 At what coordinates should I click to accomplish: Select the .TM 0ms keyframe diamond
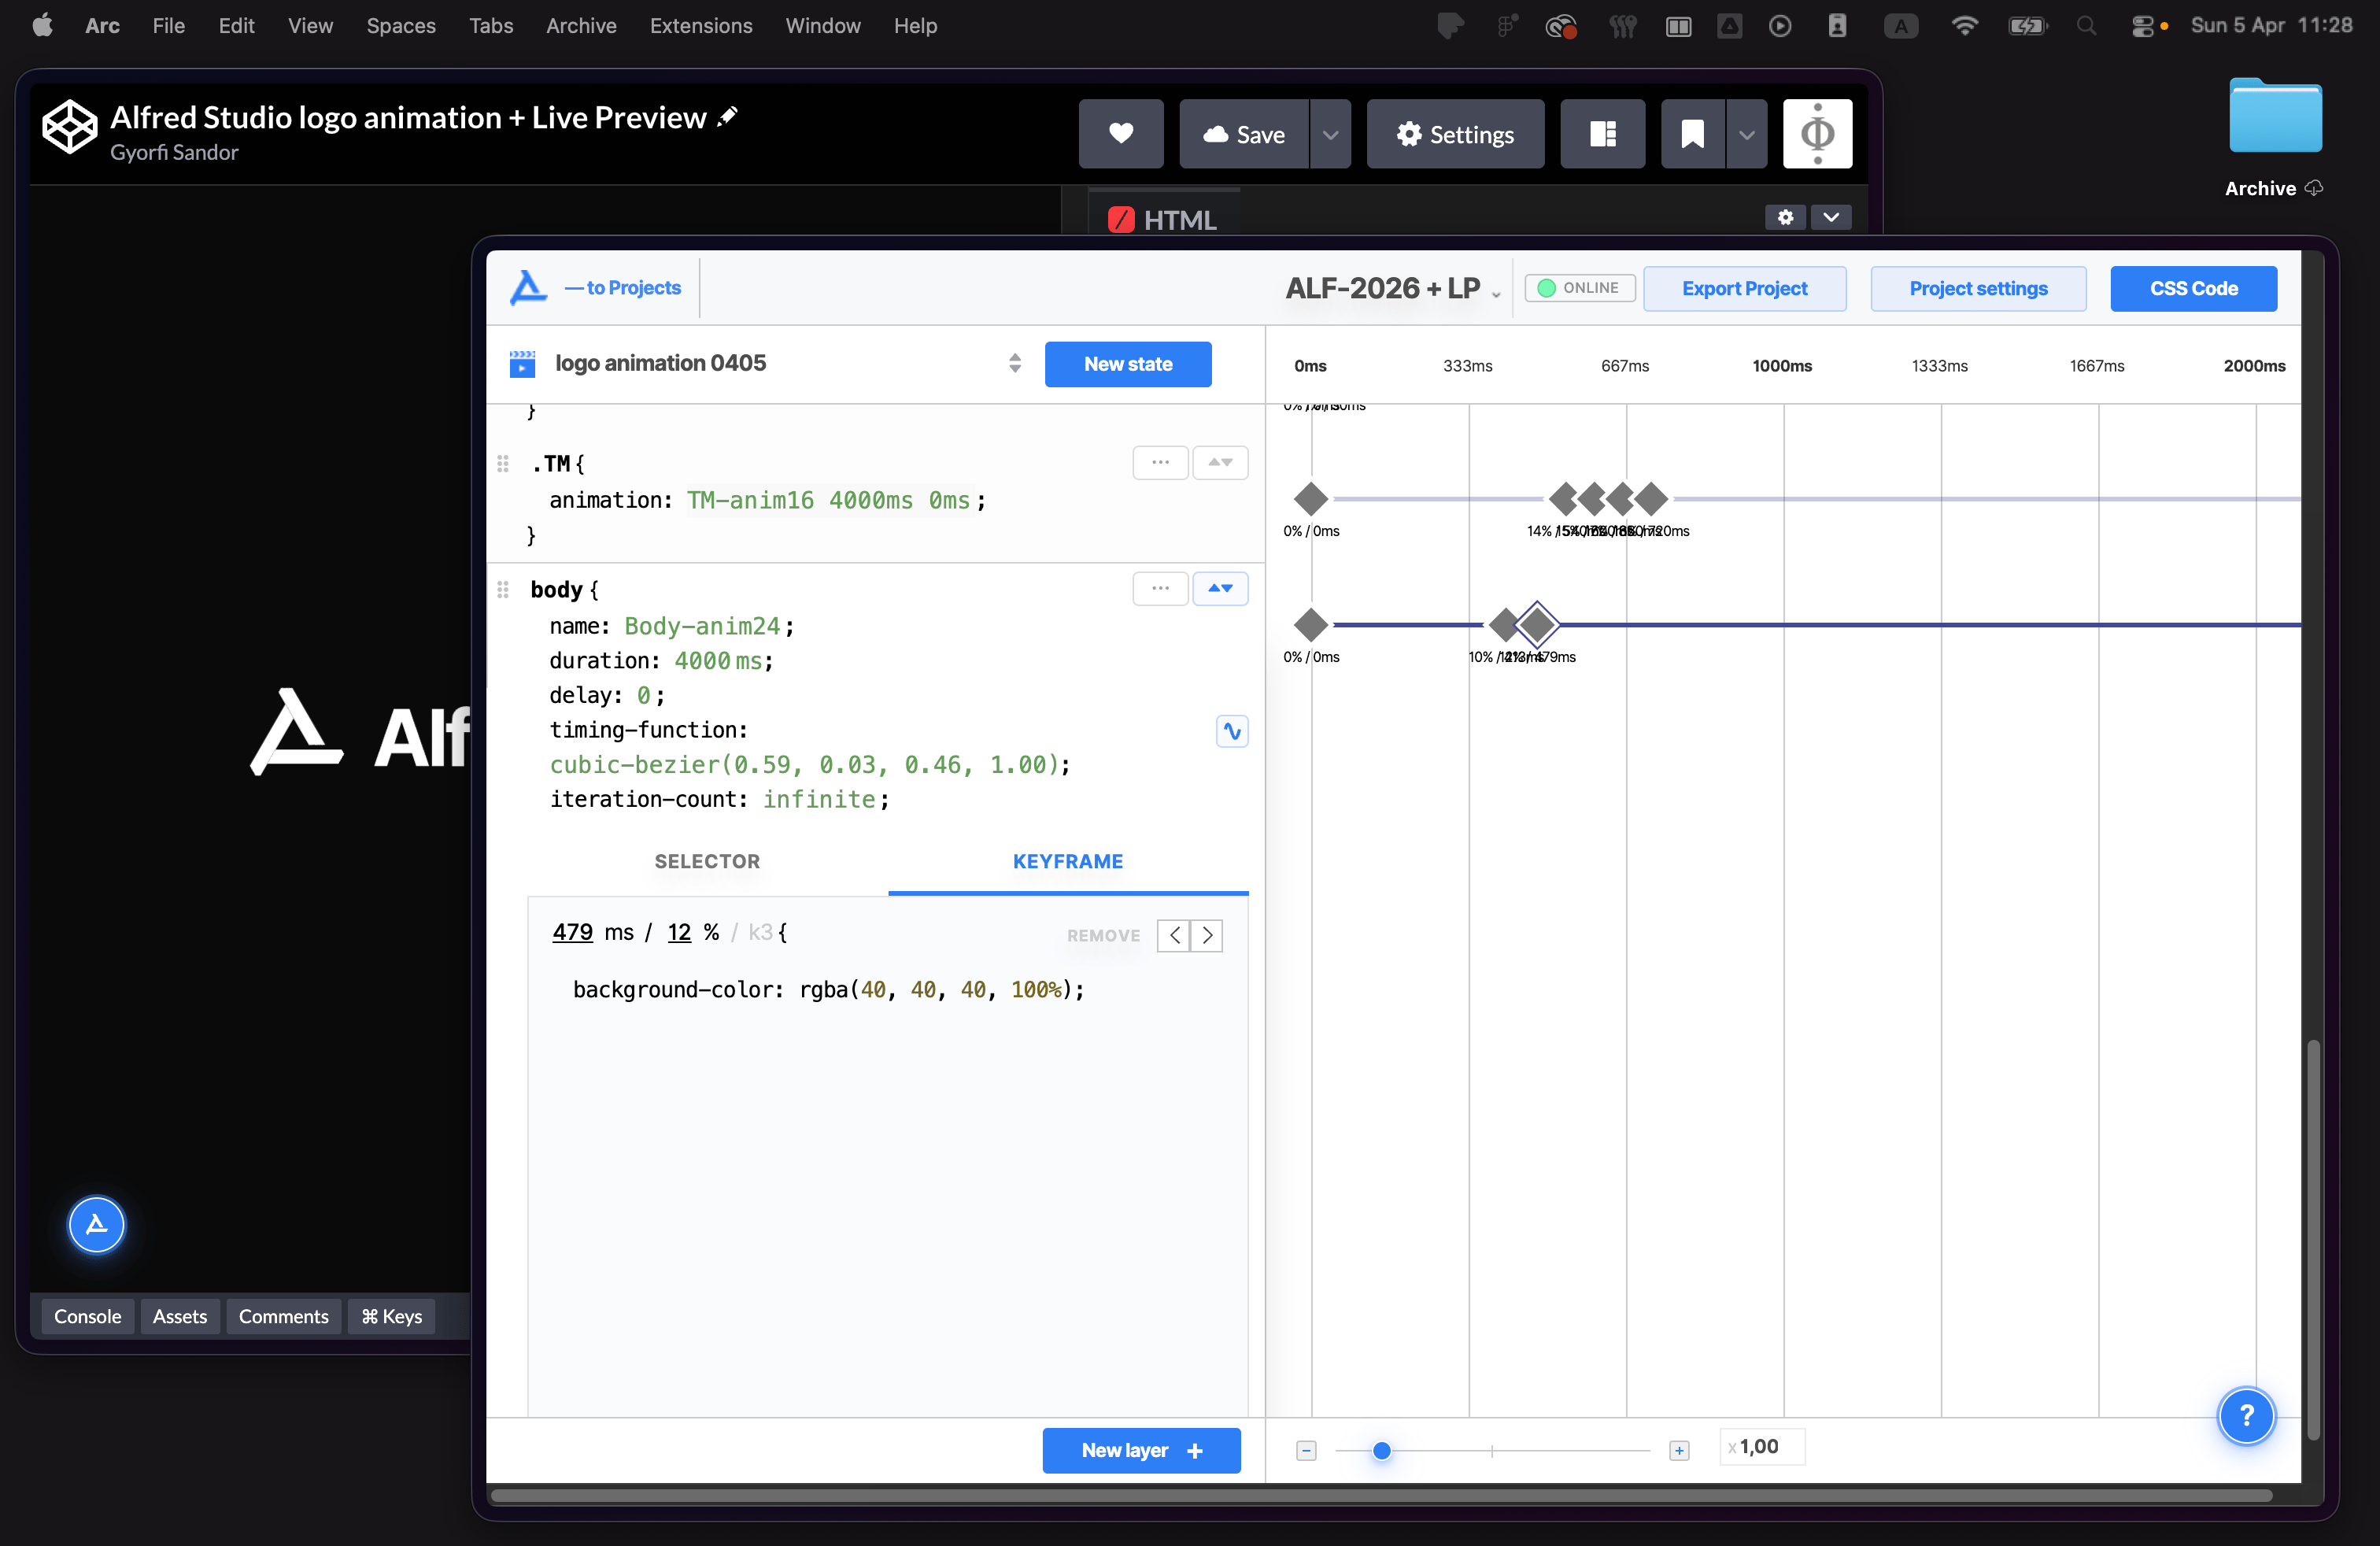(1311, 498)
